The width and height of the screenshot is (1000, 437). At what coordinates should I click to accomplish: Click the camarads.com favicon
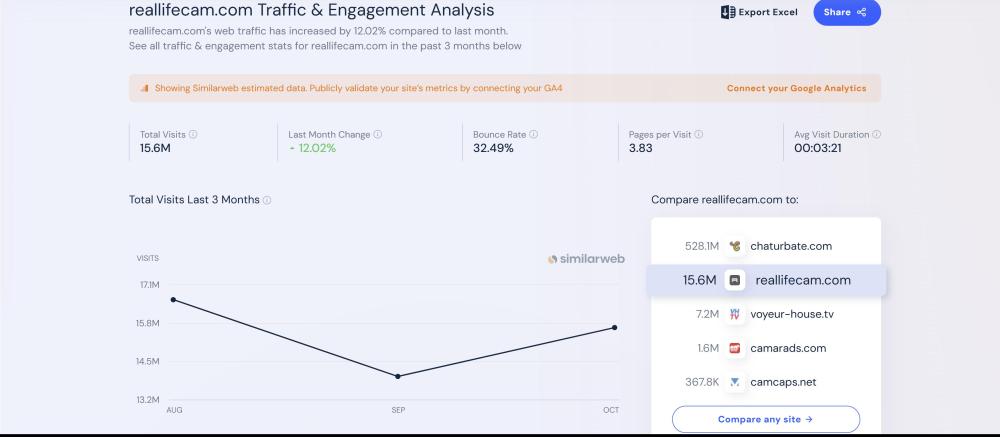click(x=736, y=348)
